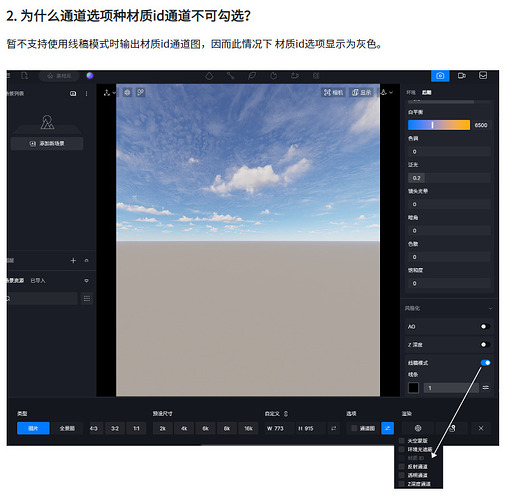Collapse the 风格化 section chevron
The image size is (529, 500).
pos(490,308)
